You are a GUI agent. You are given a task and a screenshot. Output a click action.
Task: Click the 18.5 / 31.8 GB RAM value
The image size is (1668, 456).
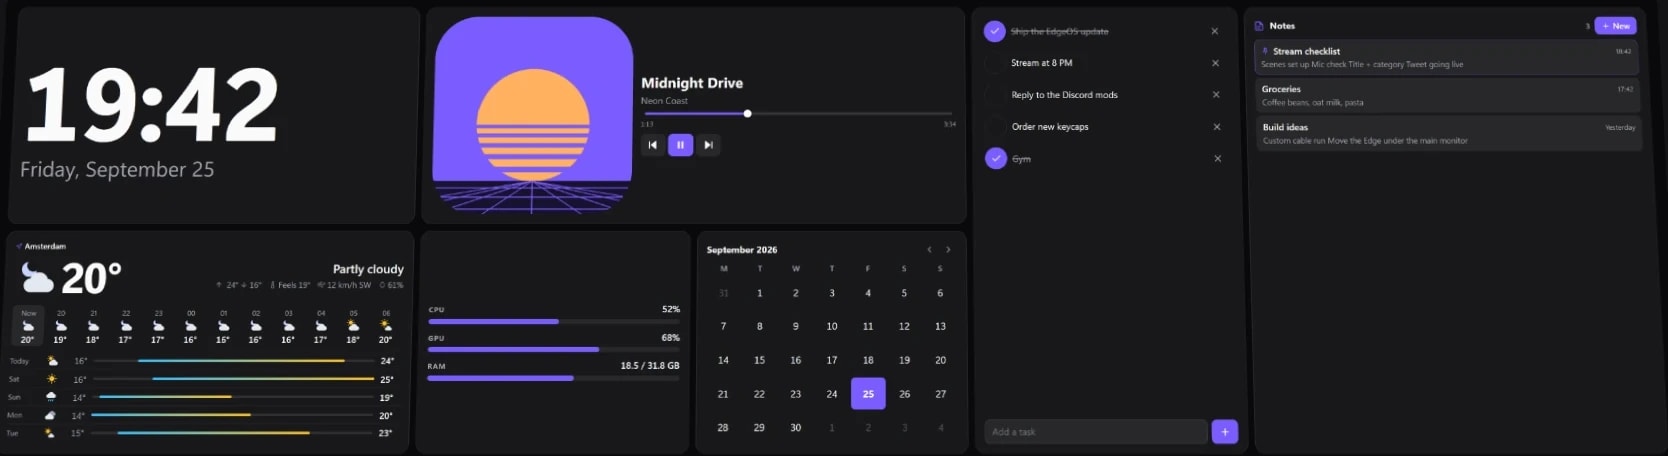coord(650,366)
